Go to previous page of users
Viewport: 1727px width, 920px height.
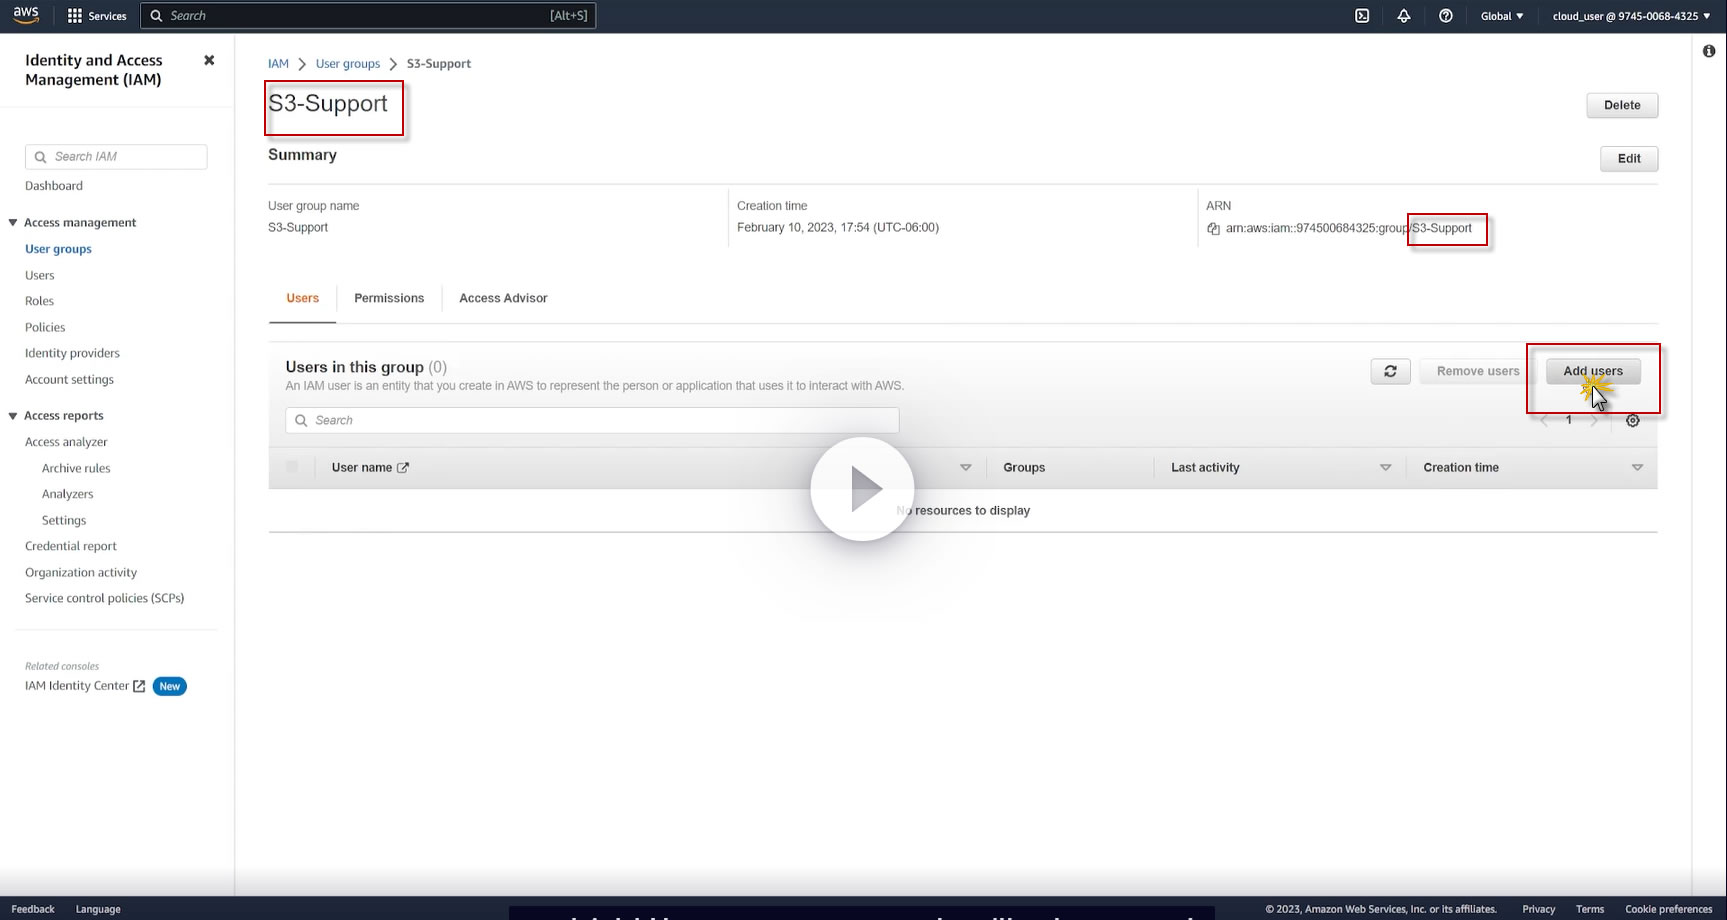[1544, 421]
